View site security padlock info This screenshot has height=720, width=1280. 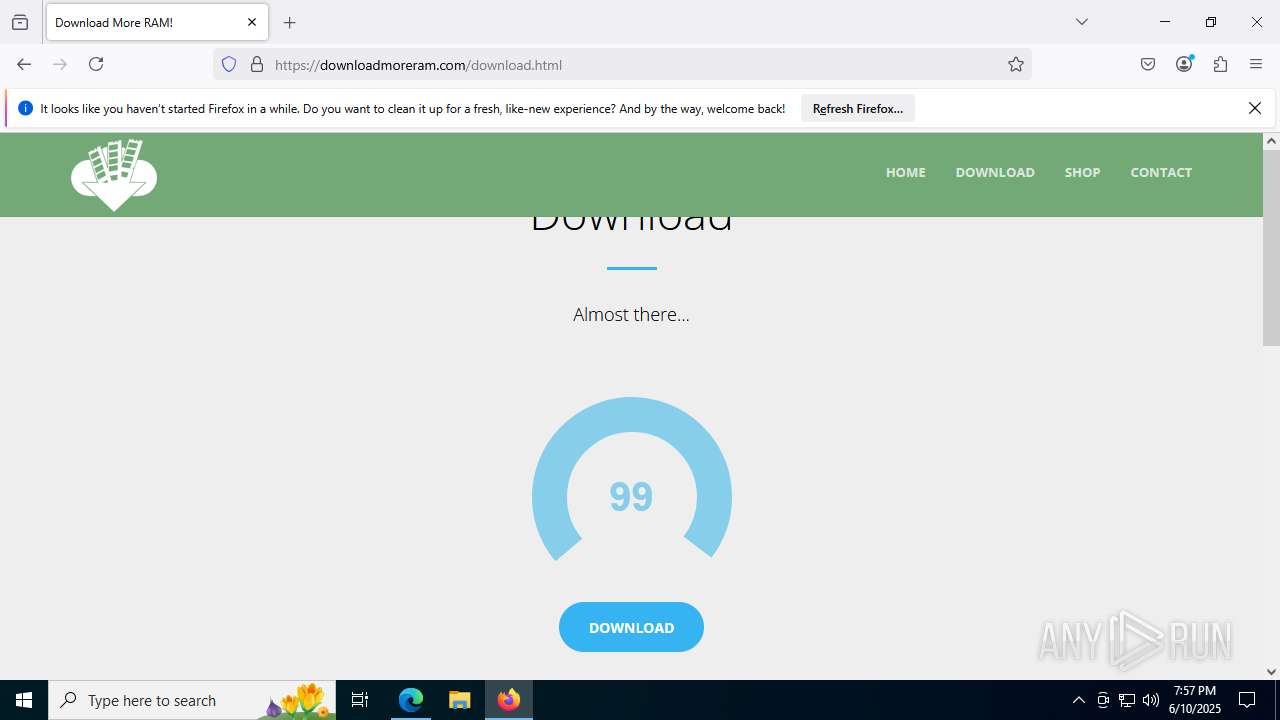point(257,65)
